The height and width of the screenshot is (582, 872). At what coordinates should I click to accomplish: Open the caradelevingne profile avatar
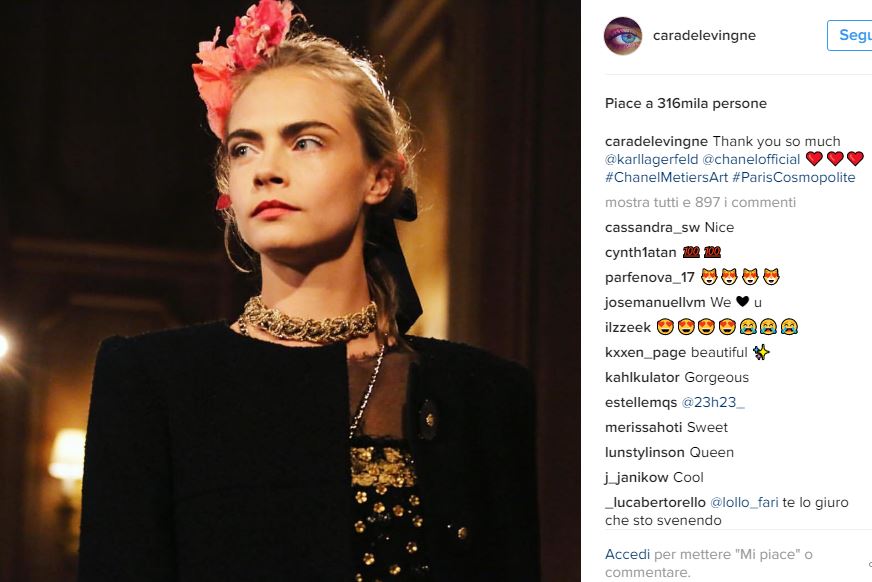point(623,36)
